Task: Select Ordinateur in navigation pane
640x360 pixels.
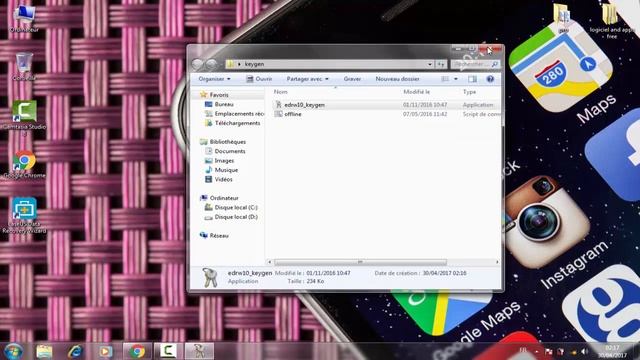Action: 224,198
